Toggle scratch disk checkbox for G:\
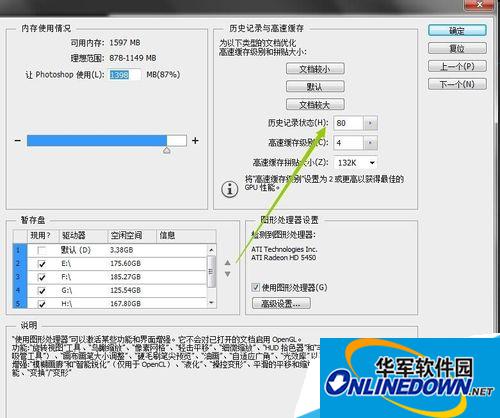The width and height of the screenshot is (500, 418). (x=42, y=290)
